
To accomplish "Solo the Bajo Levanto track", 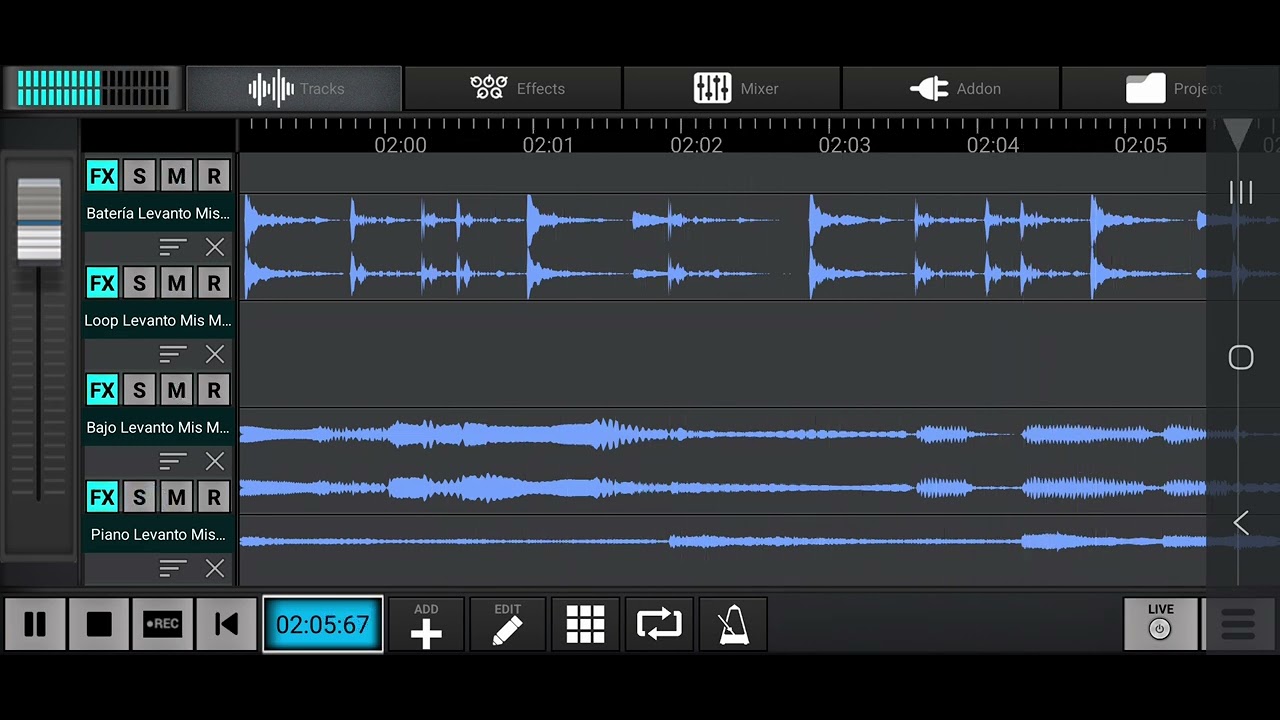I will pos(139,391).
